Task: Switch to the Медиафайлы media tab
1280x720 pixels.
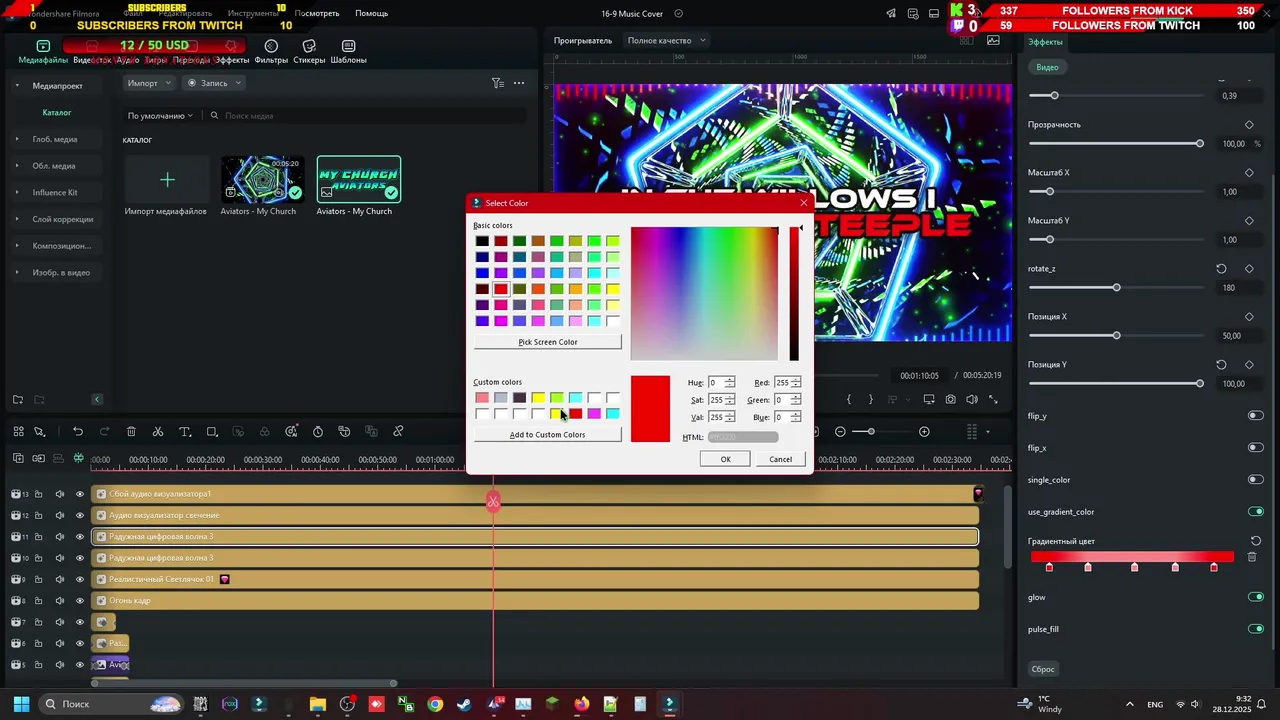Action: tap(43, 52)
